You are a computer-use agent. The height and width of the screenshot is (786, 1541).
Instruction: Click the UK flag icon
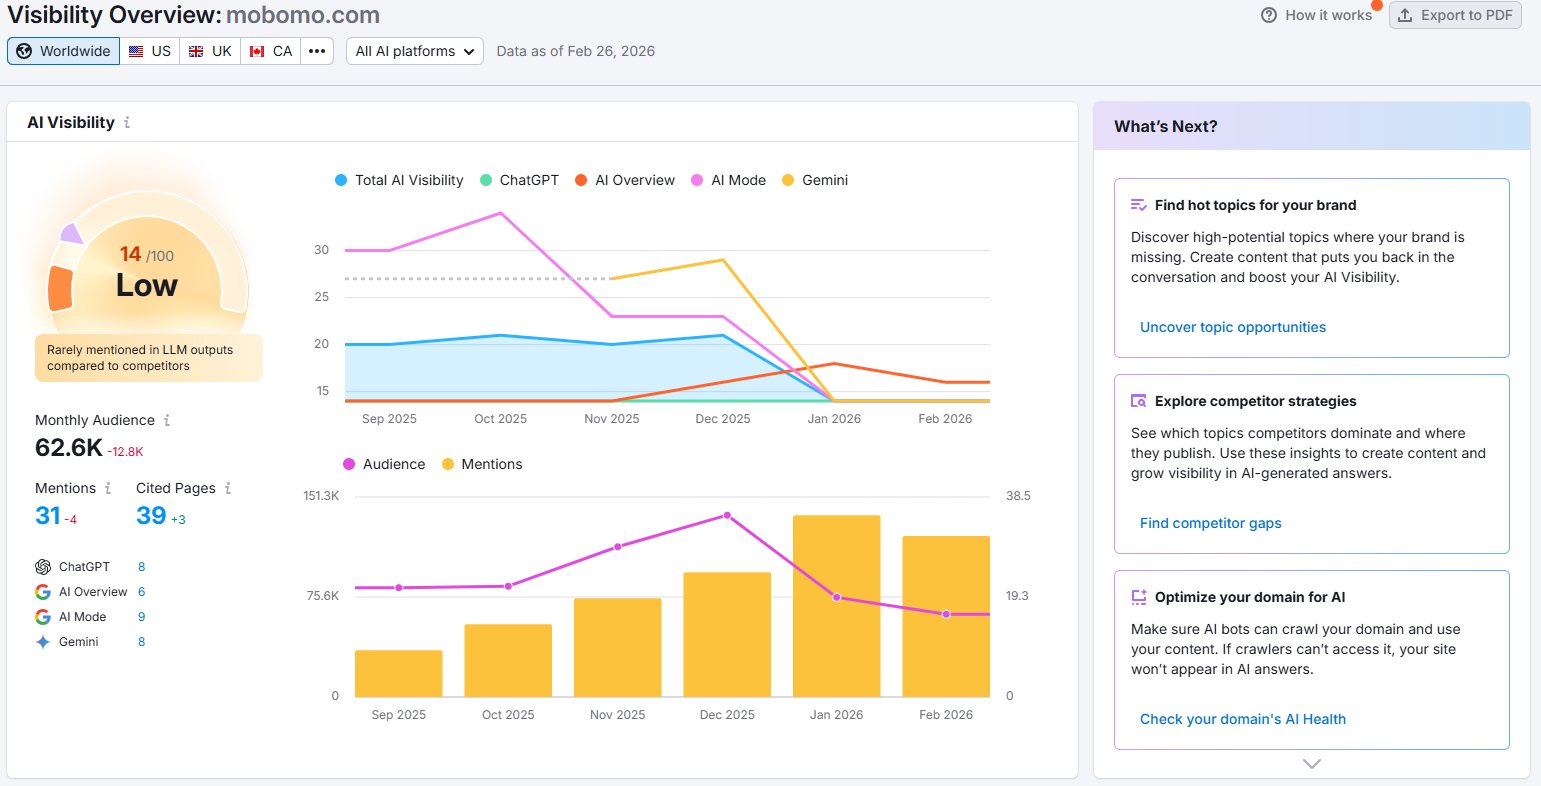196,51
